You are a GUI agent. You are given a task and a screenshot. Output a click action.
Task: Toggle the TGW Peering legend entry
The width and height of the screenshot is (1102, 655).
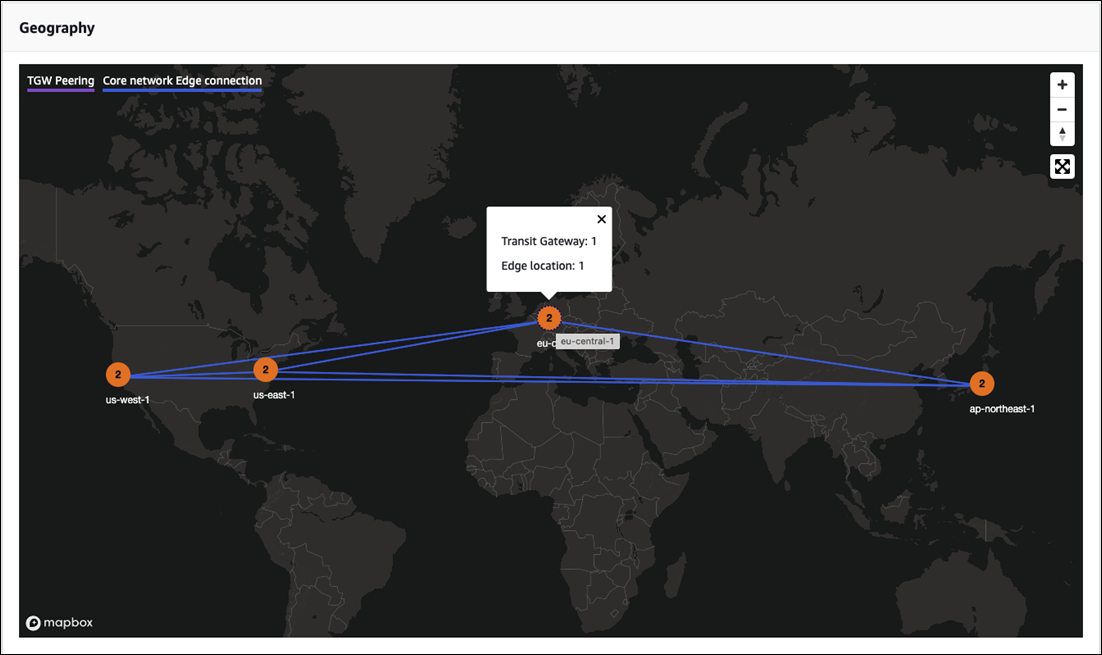tap(60, 80)
